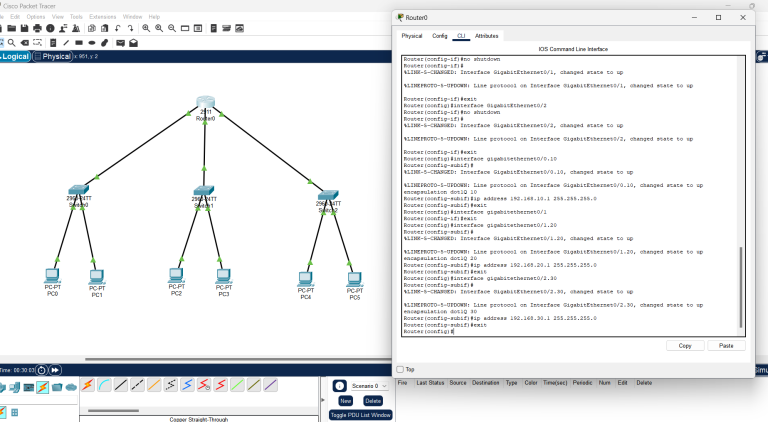
Task: Print using the printer toolbar icon
Action: (37, 28)
